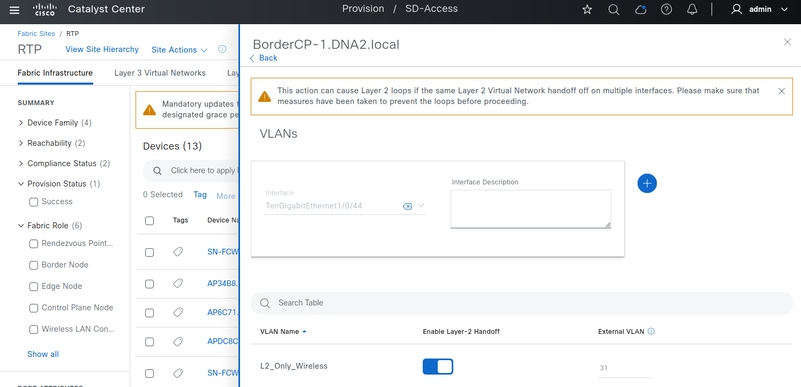The image size is (801, 387).
Task: Check the Wireless LAN Controller filter
Action: 34,329
